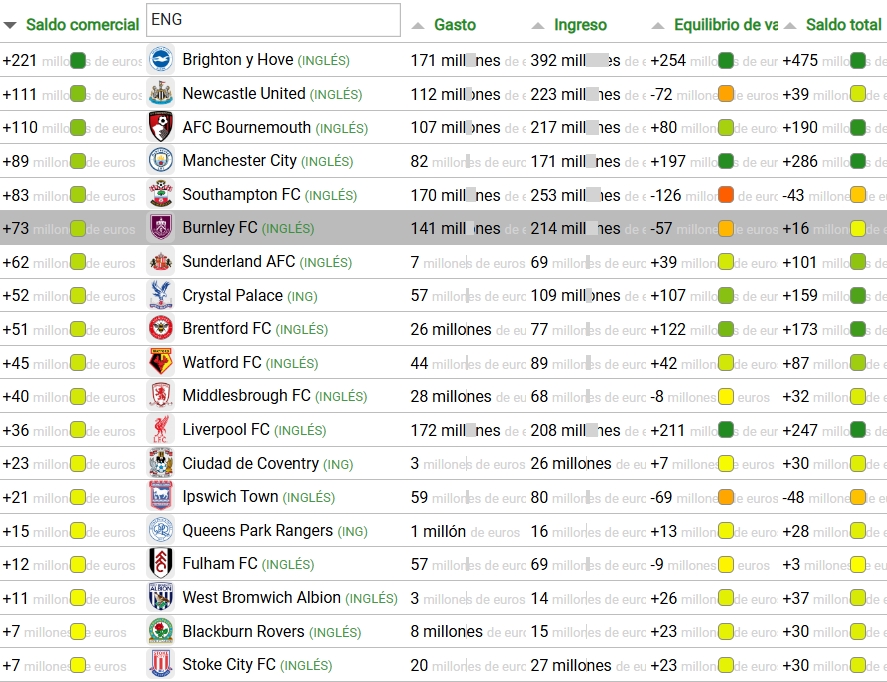Select the Watford FC club badge

(160, 363)
